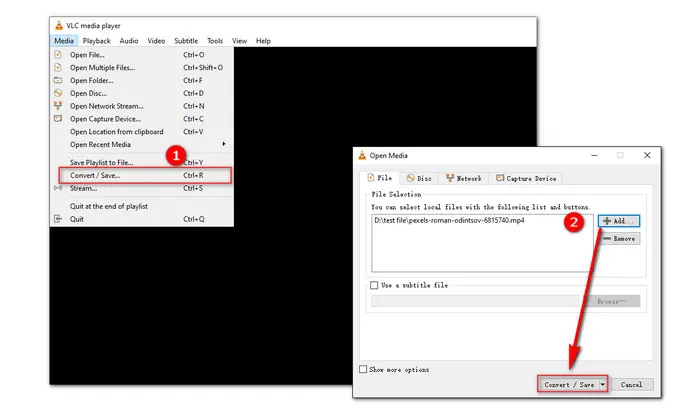The width and height of the screenshot is (700, 407).
Task: Click the Remove button
Action: (619, 239)
